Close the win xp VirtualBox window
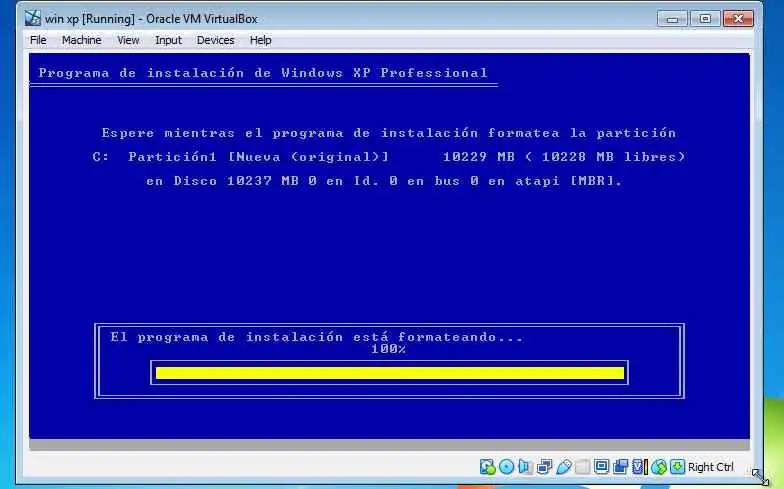Screen dimensions: 784x489 pyautogui.click(x=738, y=19)
